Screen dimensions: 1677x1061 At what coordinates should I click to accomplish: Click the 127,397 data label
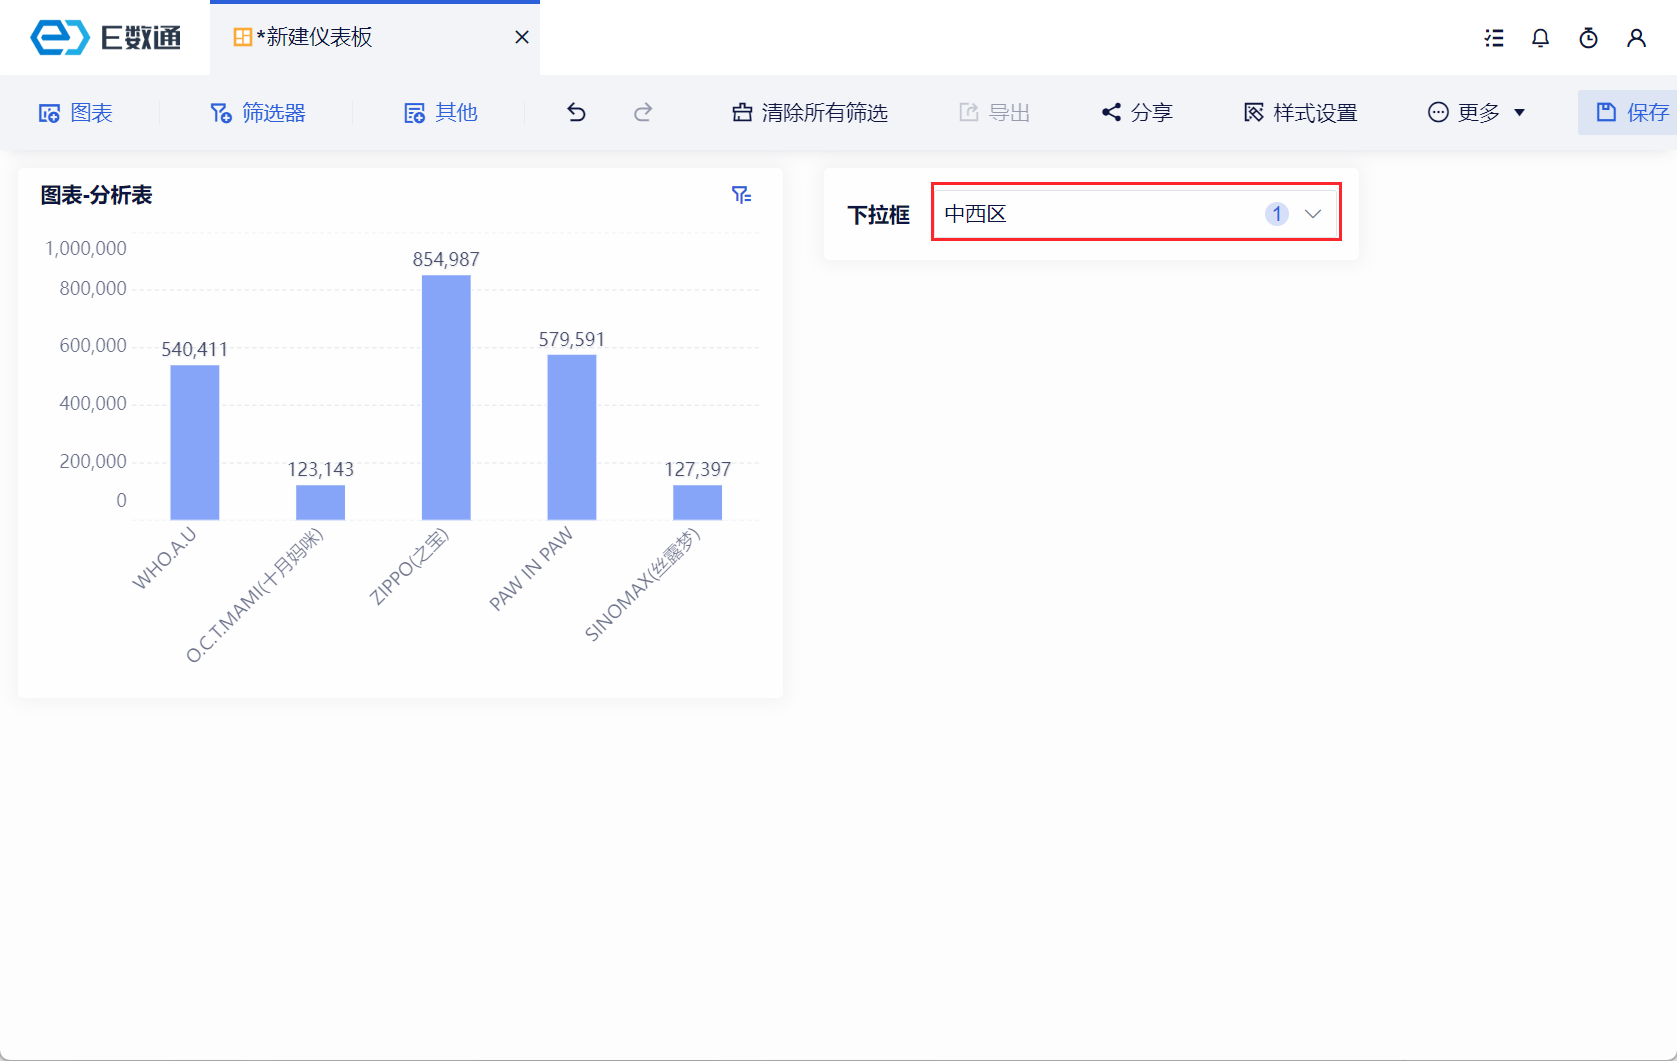pyautogui.click(x=698, y=469)
